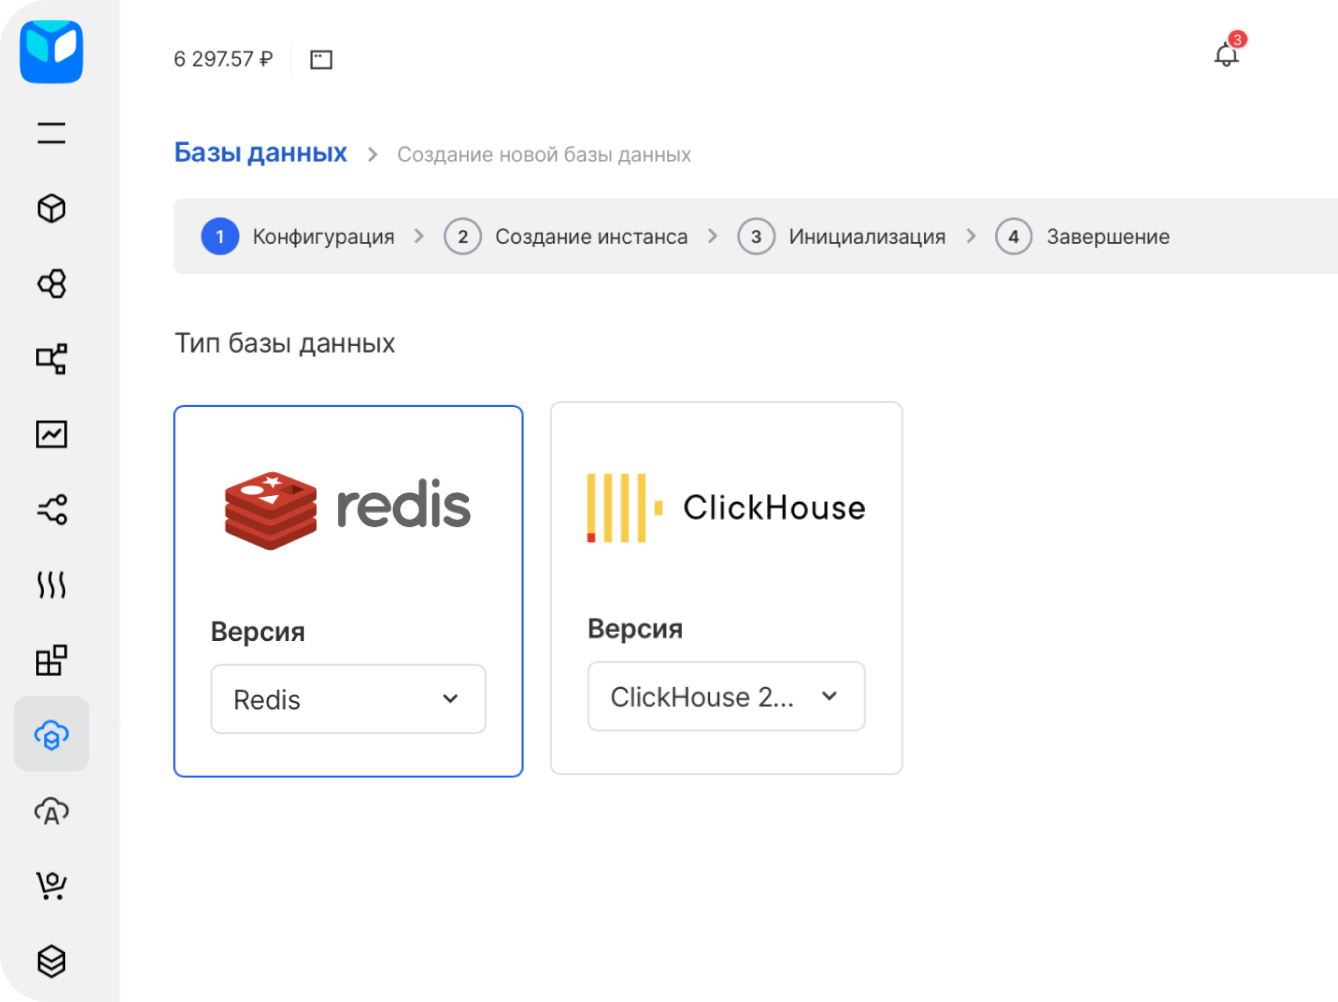Click Версия label in Redis card
1338x1002 pixels.
[x=258, y=632]
